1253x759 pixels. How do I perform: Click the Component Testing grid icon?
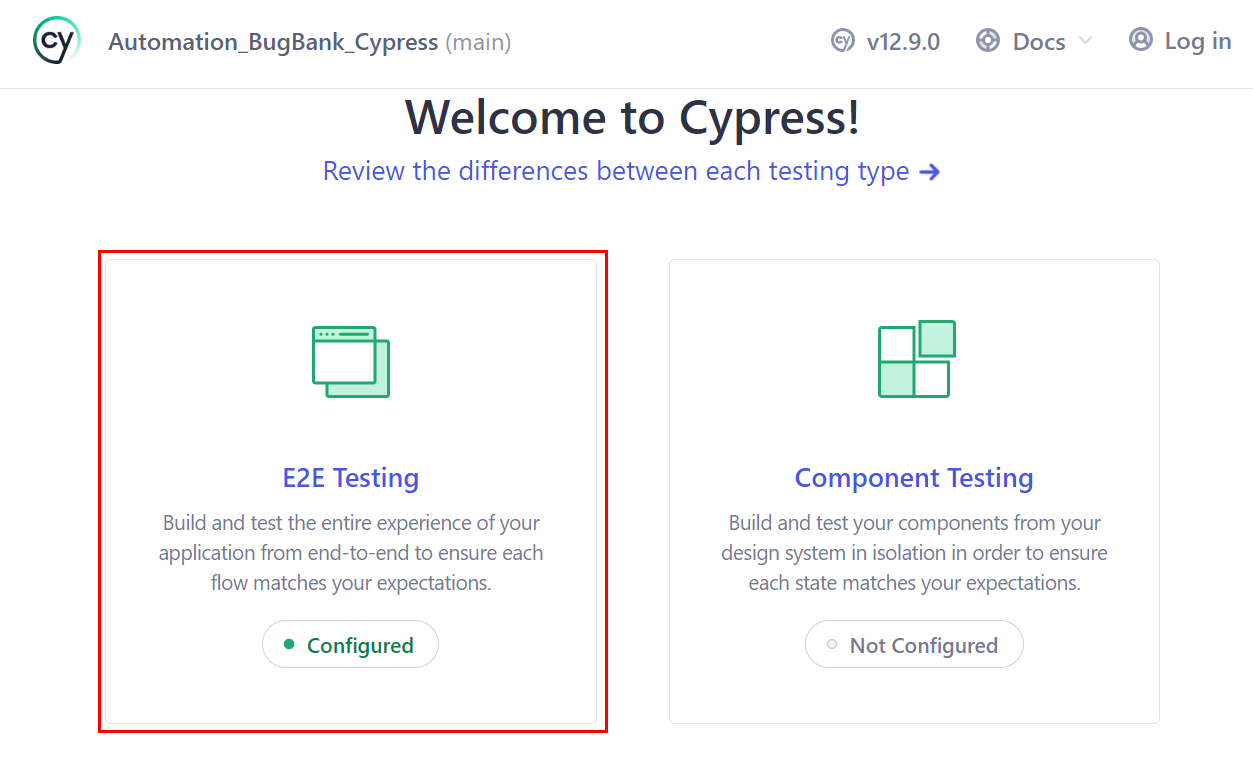point(914,357)
